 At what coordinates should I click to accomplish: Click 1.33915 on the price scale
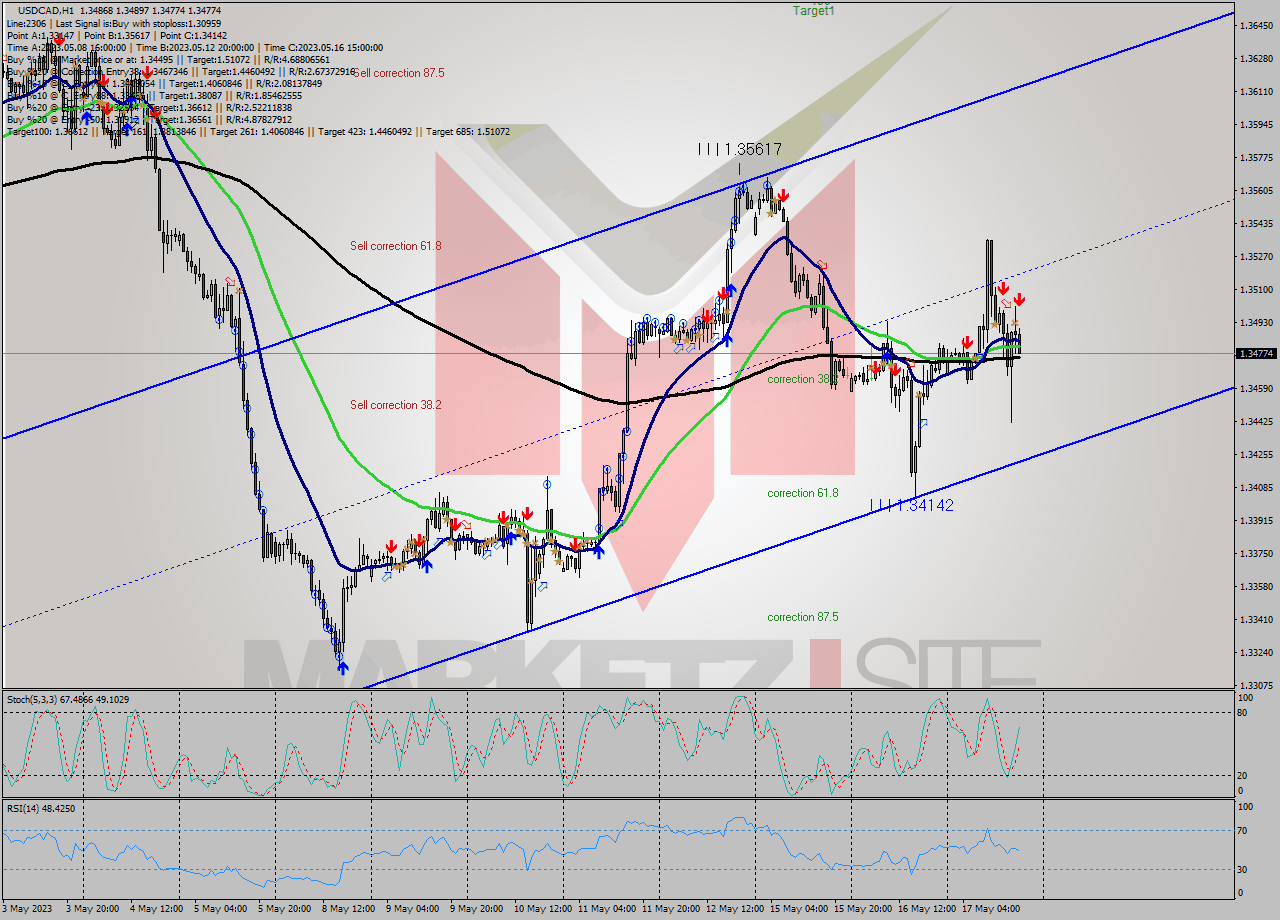(x=1256, y=520)
